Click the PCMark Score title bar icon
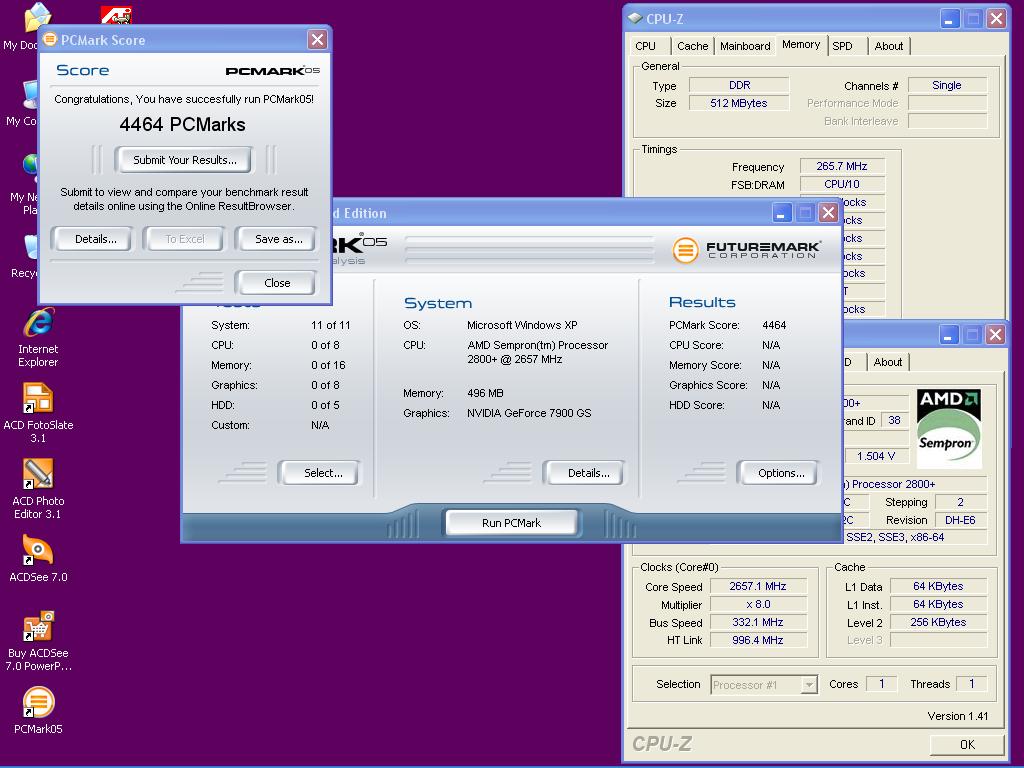The image size is (1024, 768). tap(50, 39)
